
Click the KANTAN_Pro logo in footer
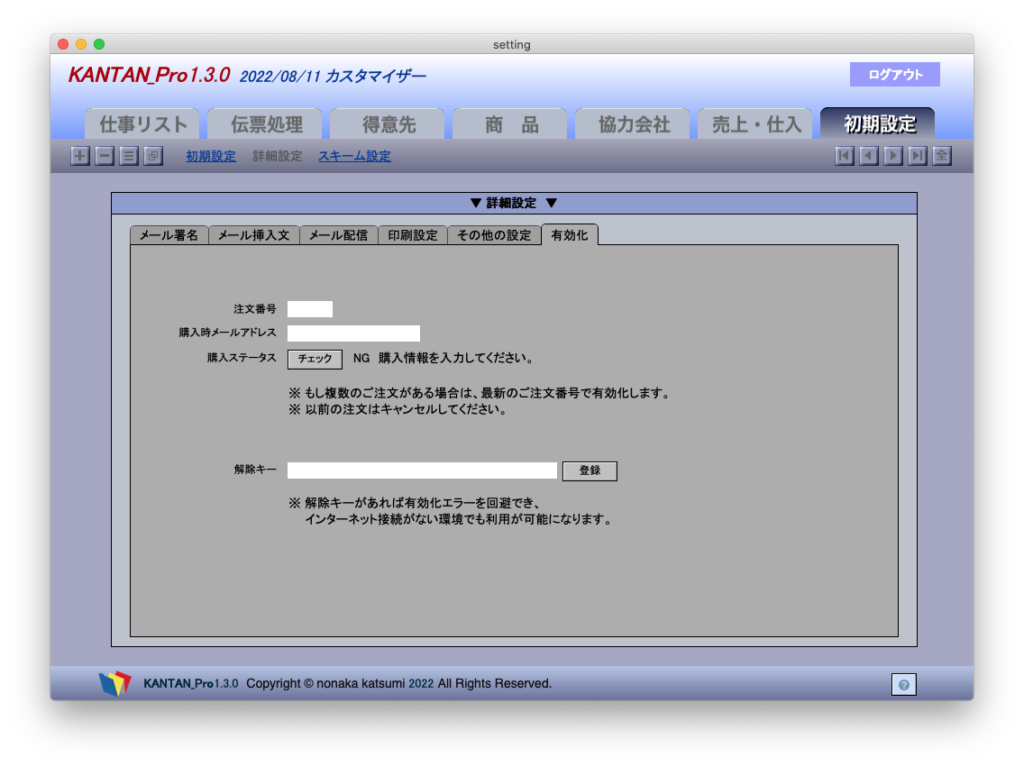coord(115,683)
